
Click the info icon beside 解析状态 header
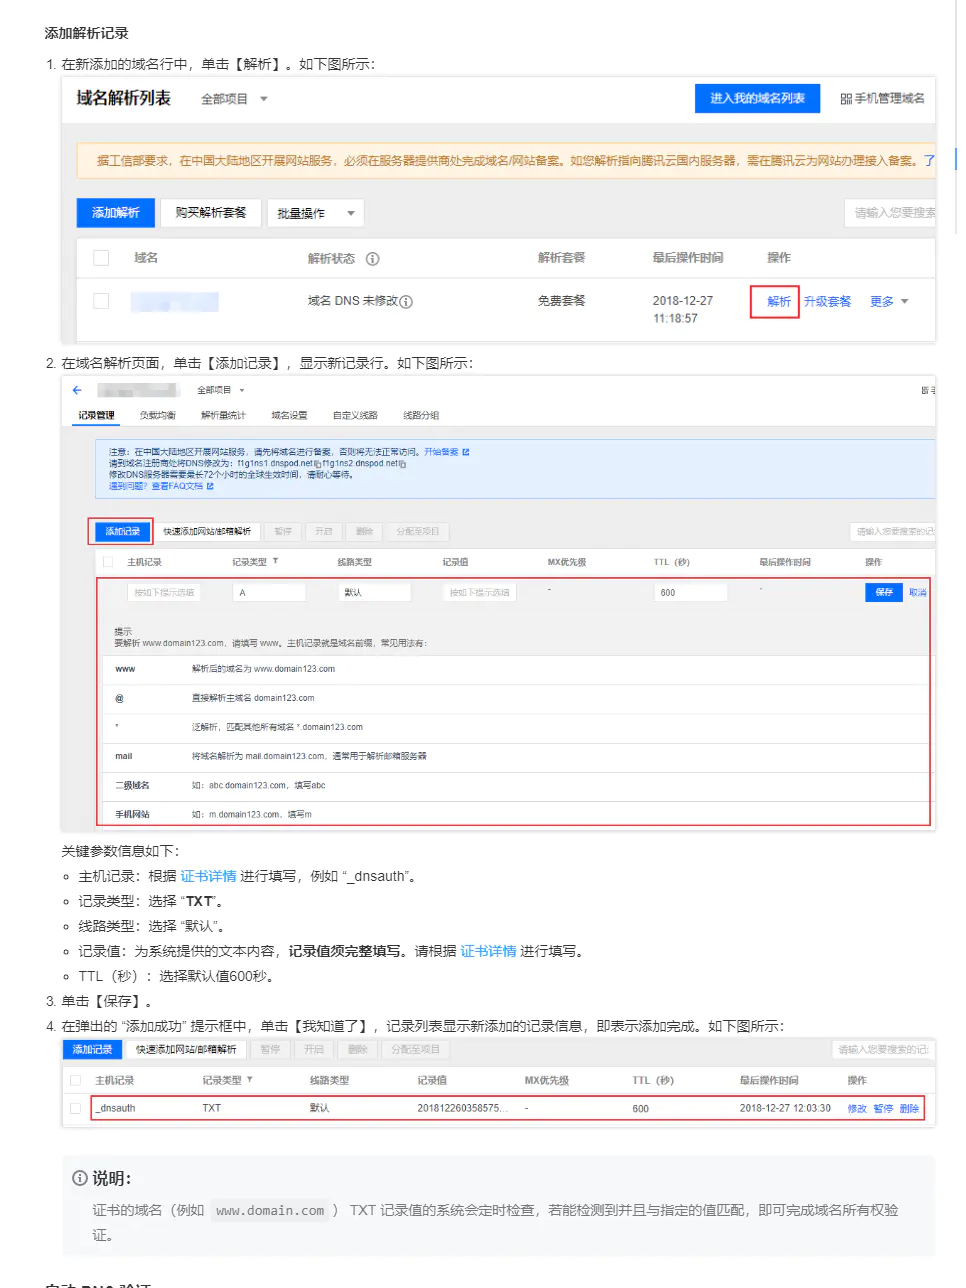click(372, 259)
